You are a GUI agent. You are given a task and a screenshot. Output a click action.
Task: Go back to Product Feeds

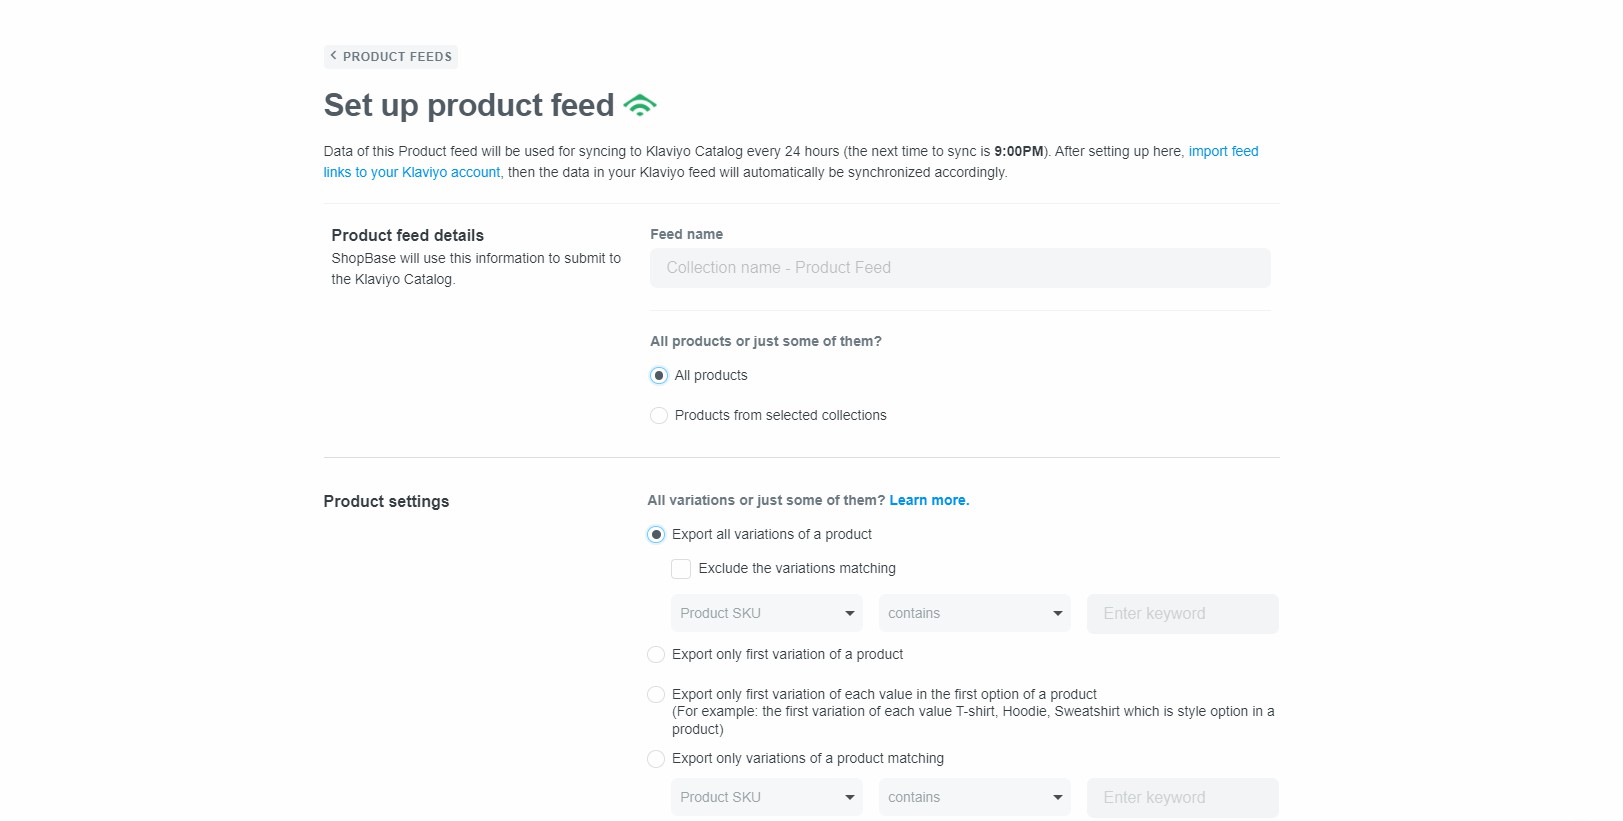pyautogui.click(x=391, y=57)
